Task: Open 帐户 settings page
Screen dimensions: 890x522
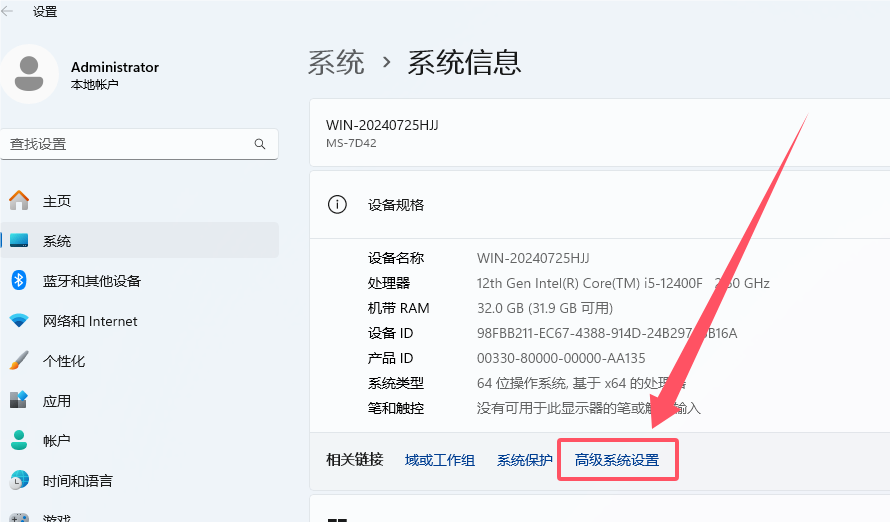Action: [140, 440]
